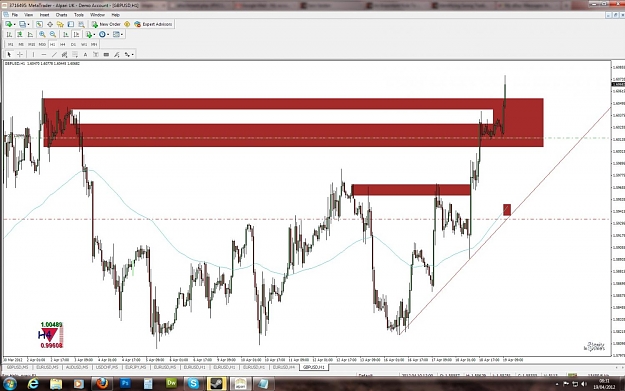Select the horizontal line drawing tool

[44, 55]
